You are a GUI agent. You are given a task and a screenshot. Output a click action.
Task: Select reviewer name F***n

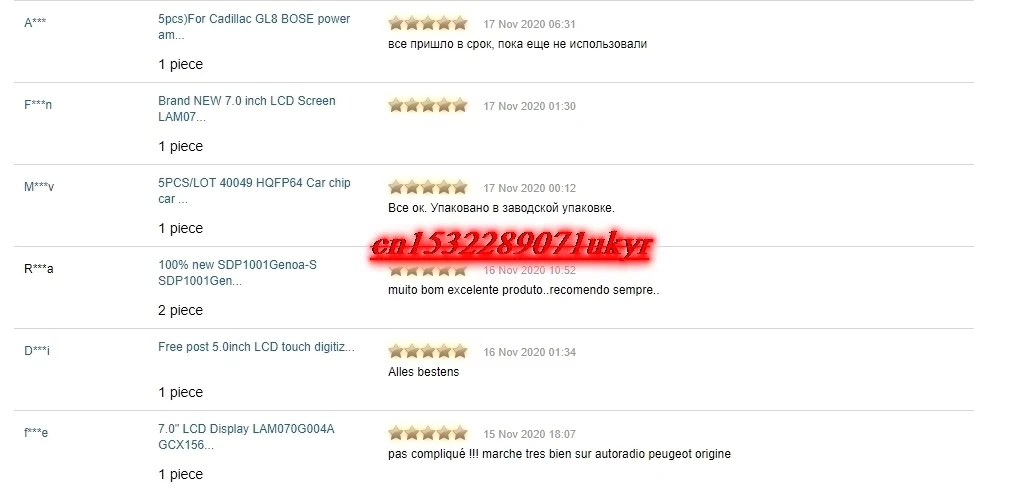tap(38, 104)
